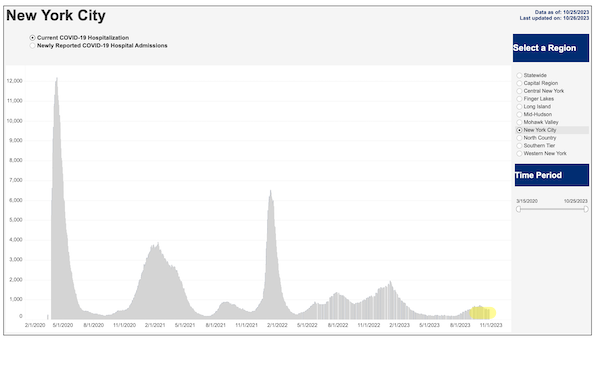600x382 pixels.
Task: Choose the Statewide region
Action: [519, 75]
